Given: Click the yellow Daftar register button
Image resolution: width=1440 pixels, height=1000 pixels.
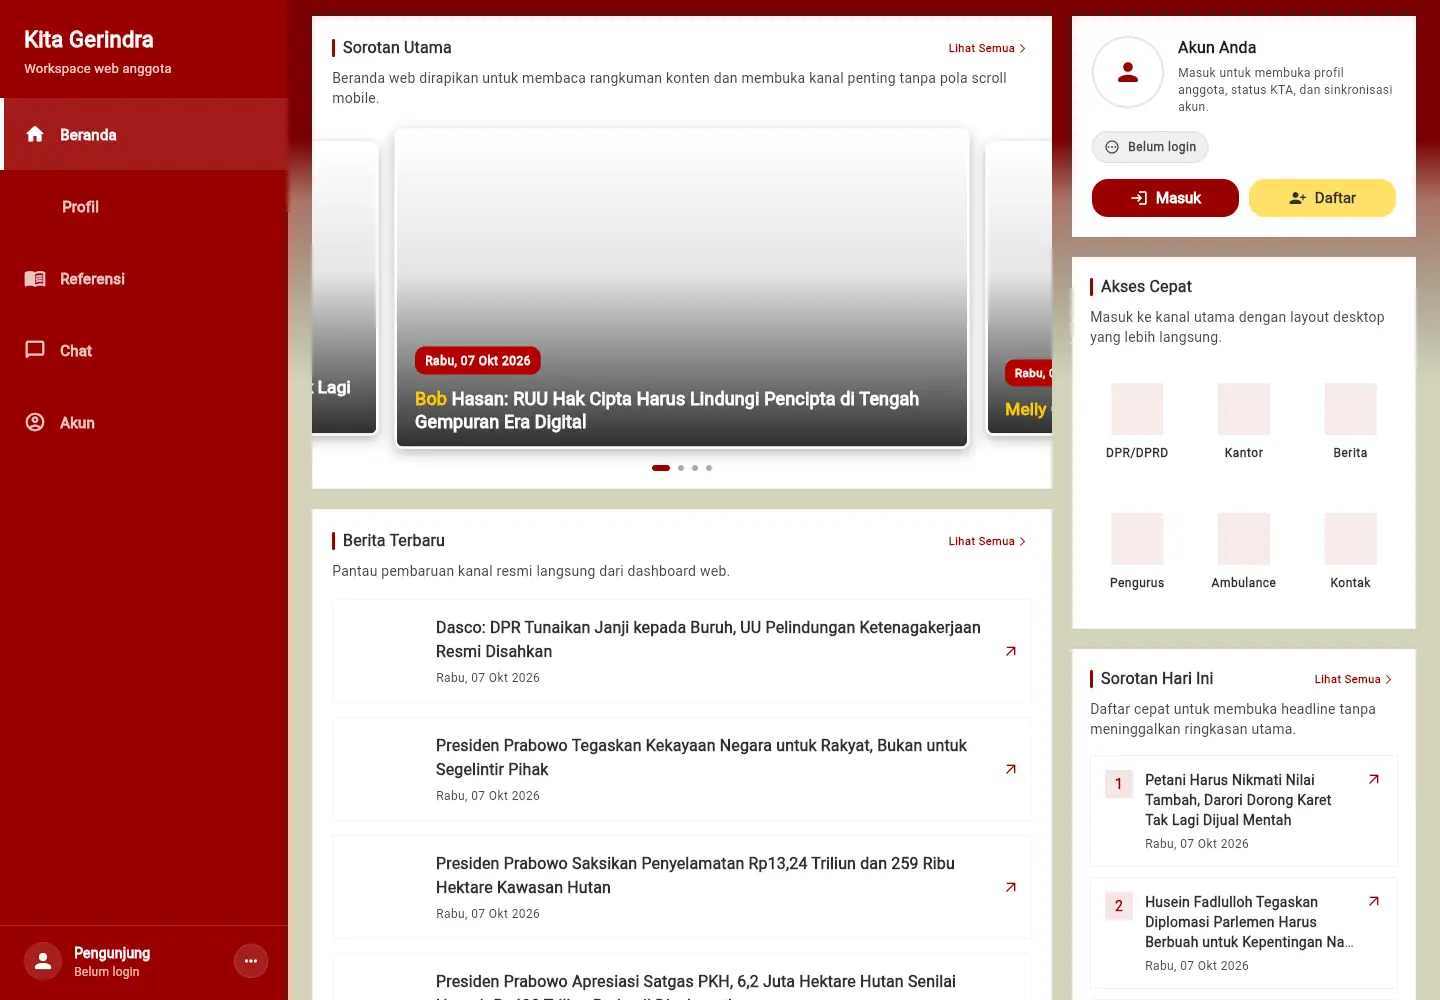Looking at the screenshot, I should 1322,198.
